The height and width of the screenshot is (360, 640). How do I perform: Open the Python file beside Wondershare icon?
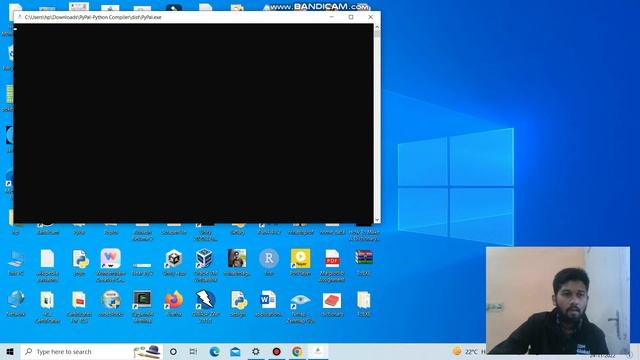click(x=80, y=259)
